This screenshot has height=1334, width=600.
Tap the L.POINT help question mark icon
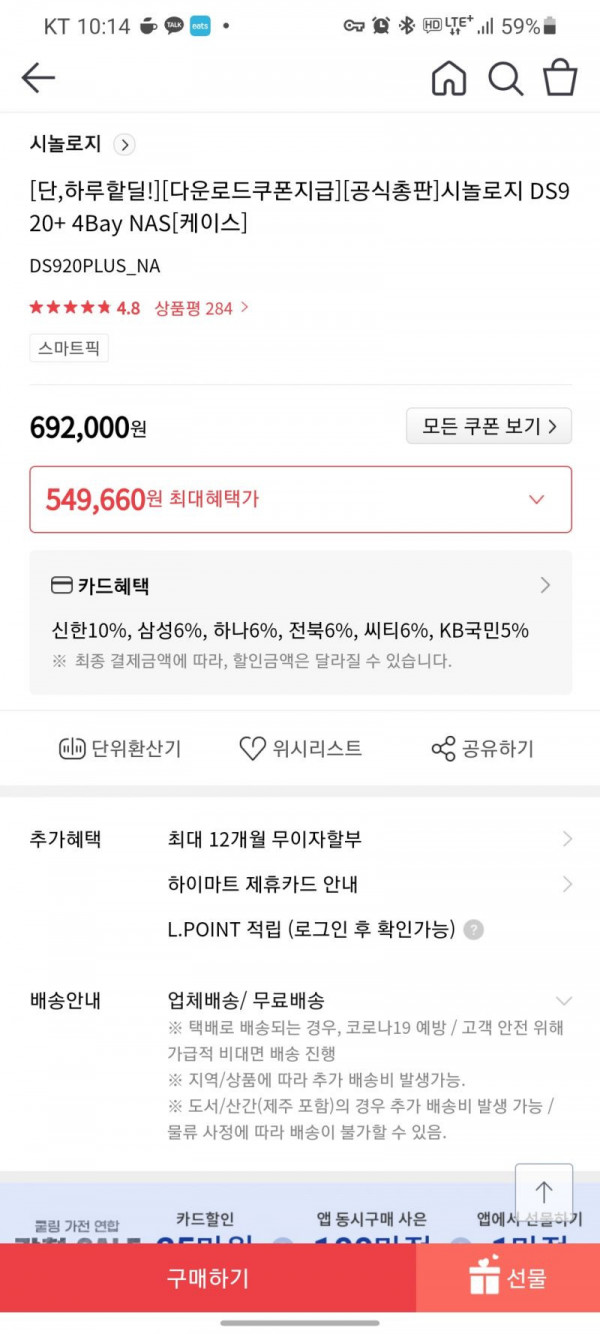tap(474, 930)
